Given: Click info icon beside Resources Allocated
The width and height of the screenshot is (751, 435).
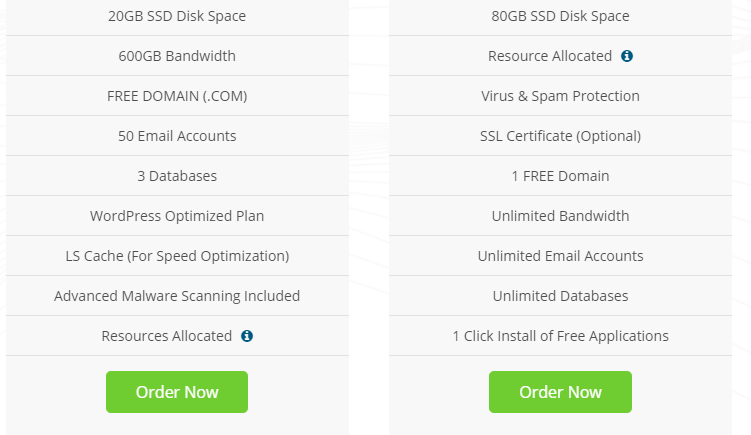Looking at the screenshot, I should (x=247, y=336).
